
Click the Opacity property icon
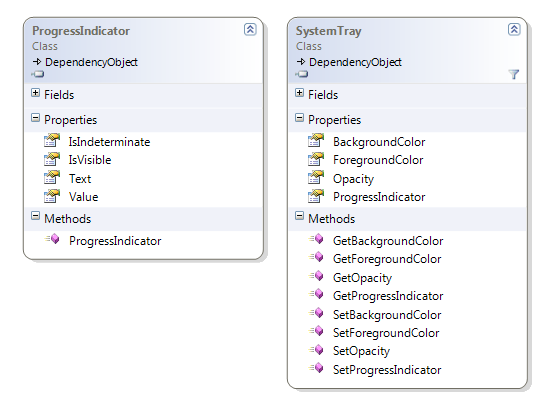[x=316, y=177]
